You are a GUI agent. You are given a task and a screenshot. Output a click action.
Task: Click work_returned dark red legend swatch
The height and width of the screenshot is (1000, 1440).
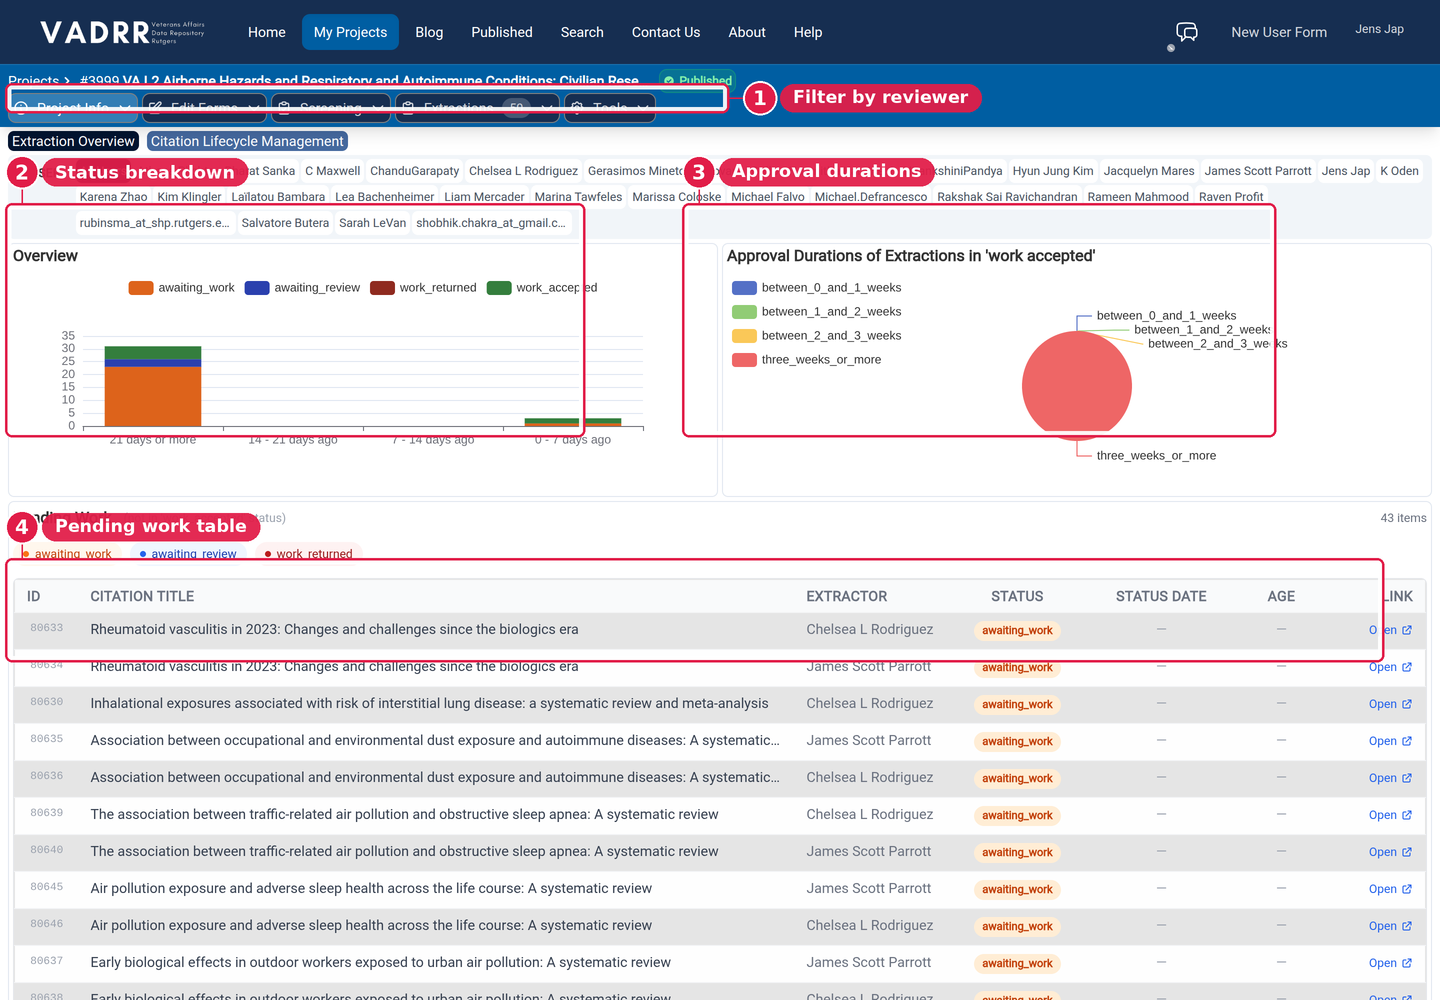click(x=382, y=288)
